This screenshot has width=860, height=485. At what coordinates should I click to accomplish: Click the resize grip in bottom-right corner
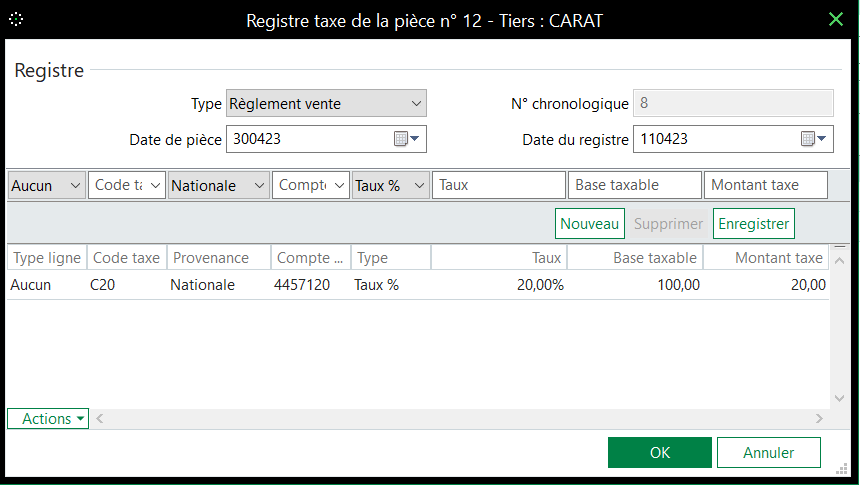tap(840, 464)
